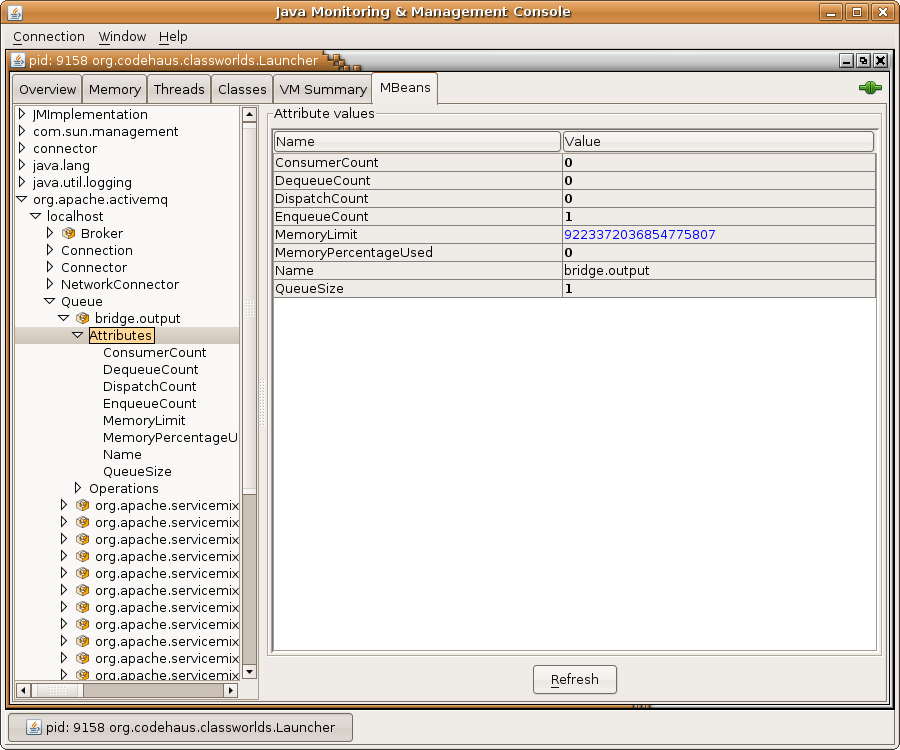Click the Value column header

[x=718, y=141]
